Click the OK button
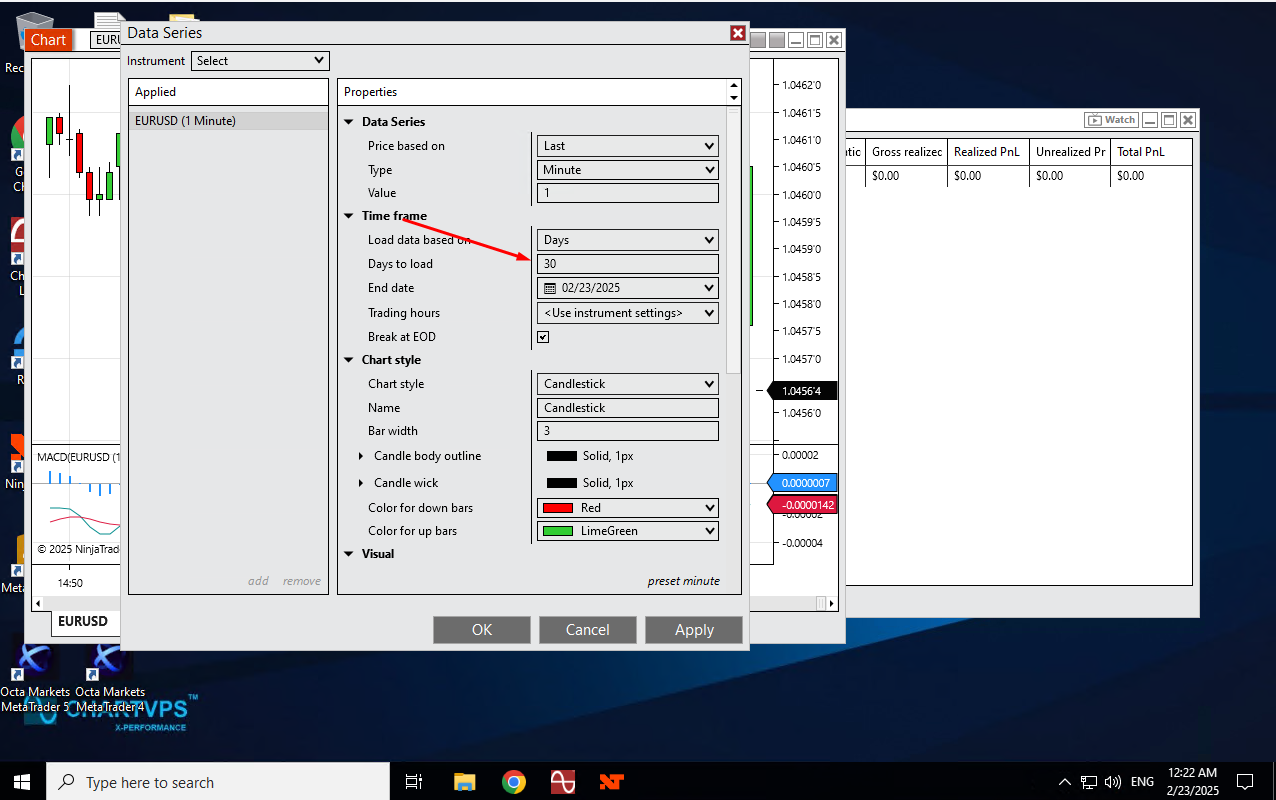Viewport: 1276px width, 800px height. coord(481,630)
